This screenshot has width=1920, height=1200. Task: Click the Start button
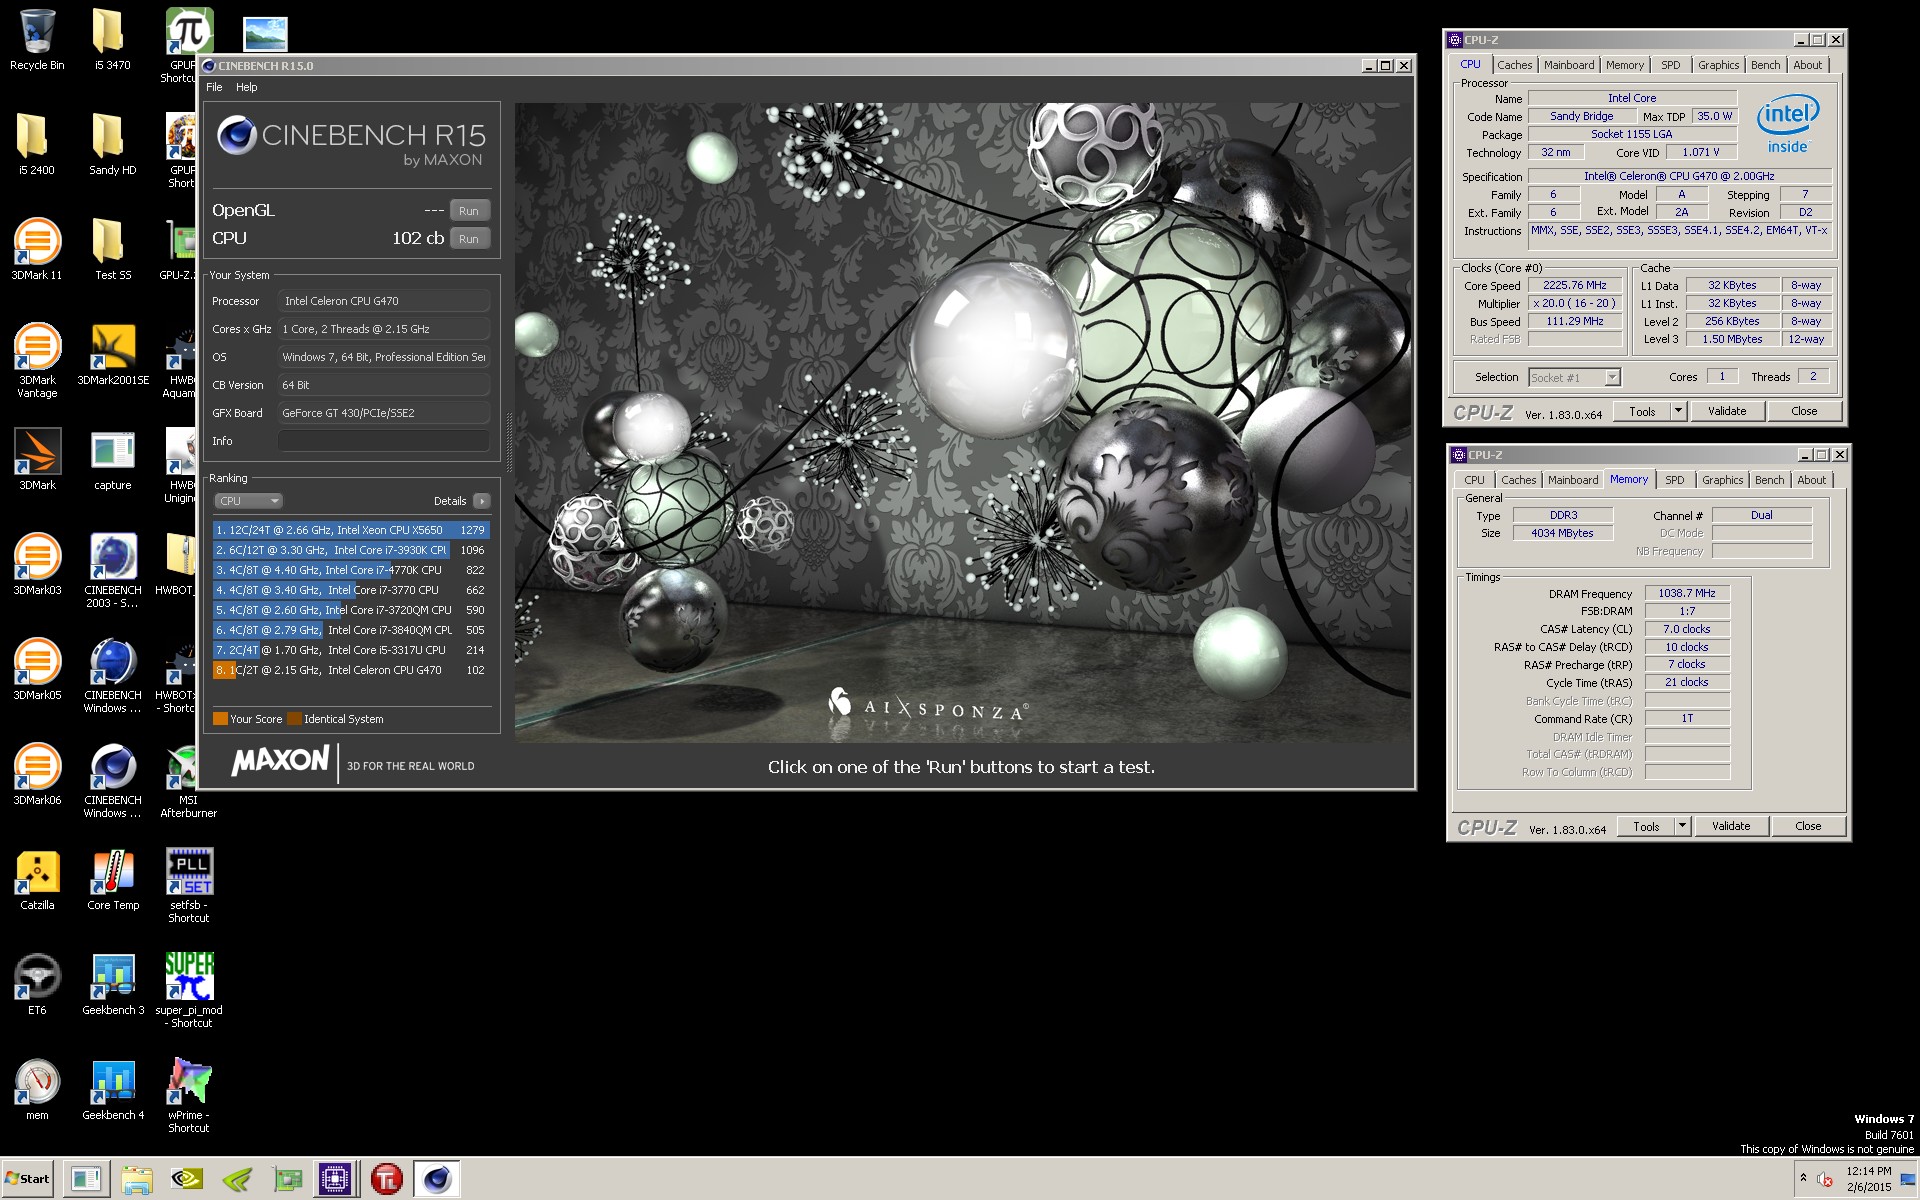[28, 1179]
